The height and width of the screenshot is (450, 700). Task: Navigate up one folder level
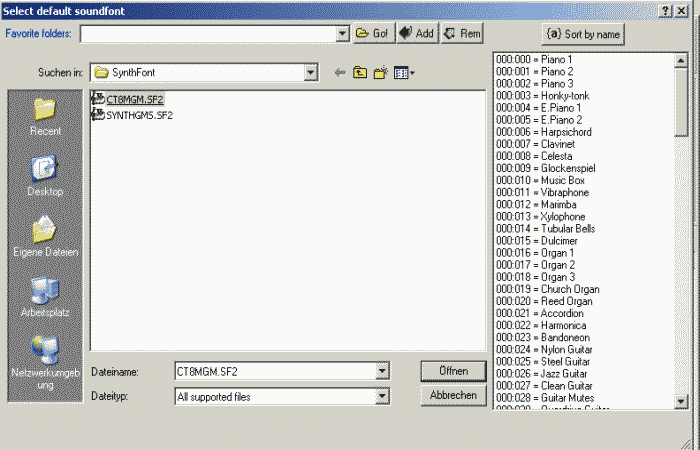tap(361, 73)
